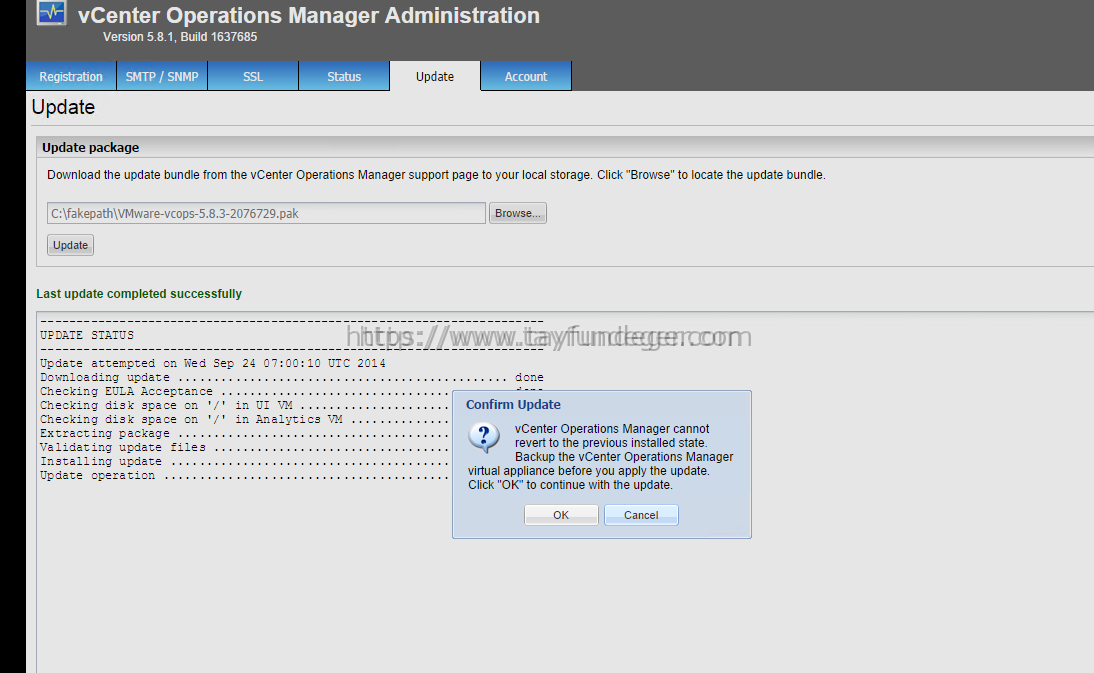Viewport: 1094px width, 673px height.
Task: Go to the SSL tab
Action: pyautogui.click(x=253, y=77)
